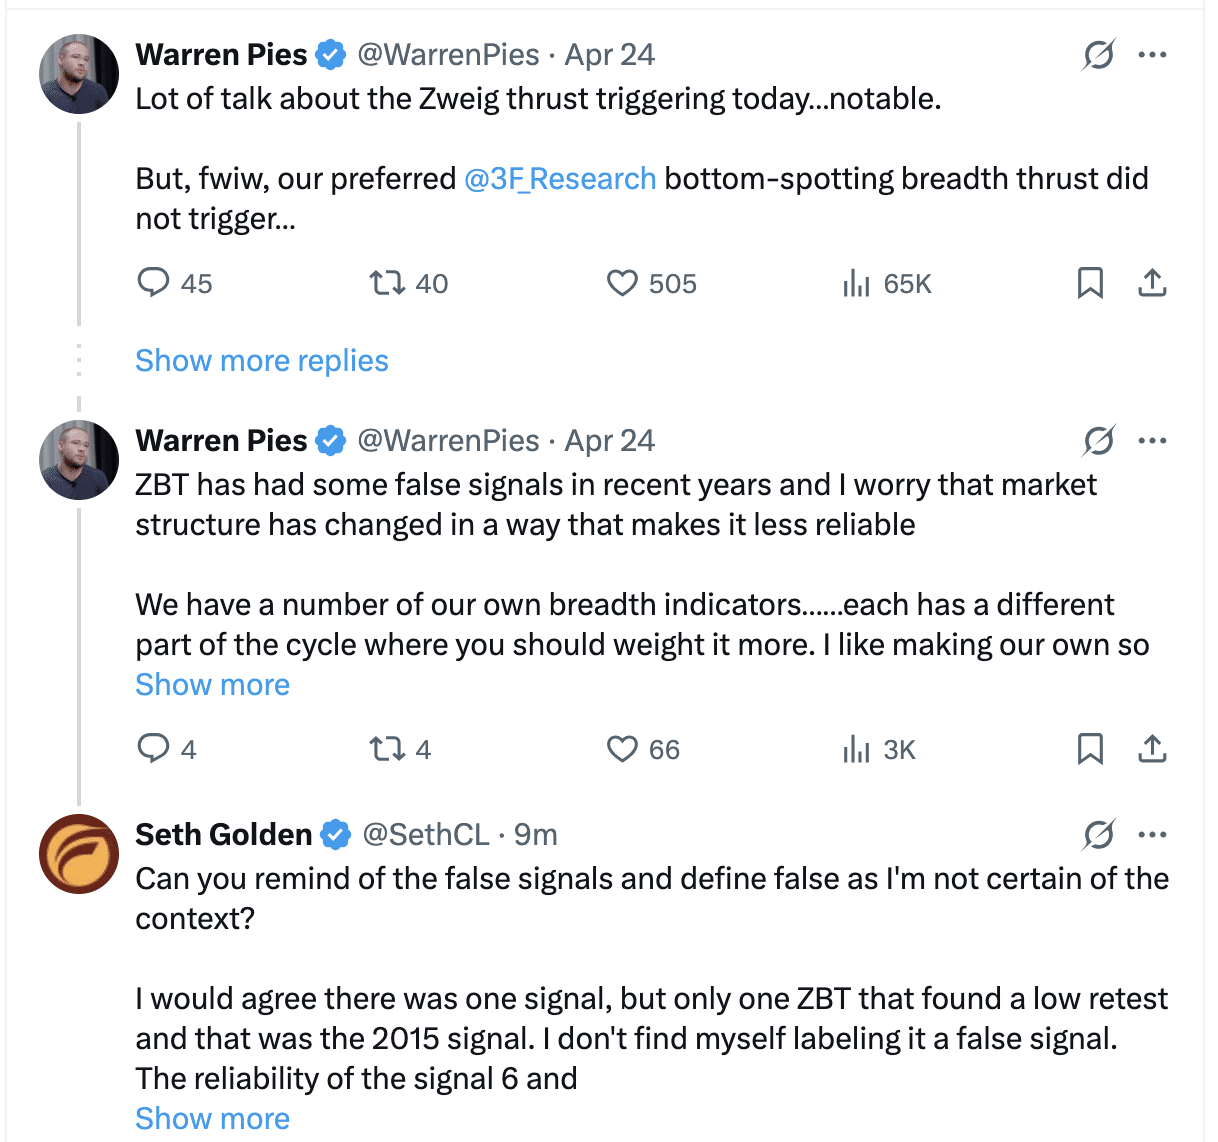
Task: Repost the Zweig thrust tweet
Action: tap(387, 283)
